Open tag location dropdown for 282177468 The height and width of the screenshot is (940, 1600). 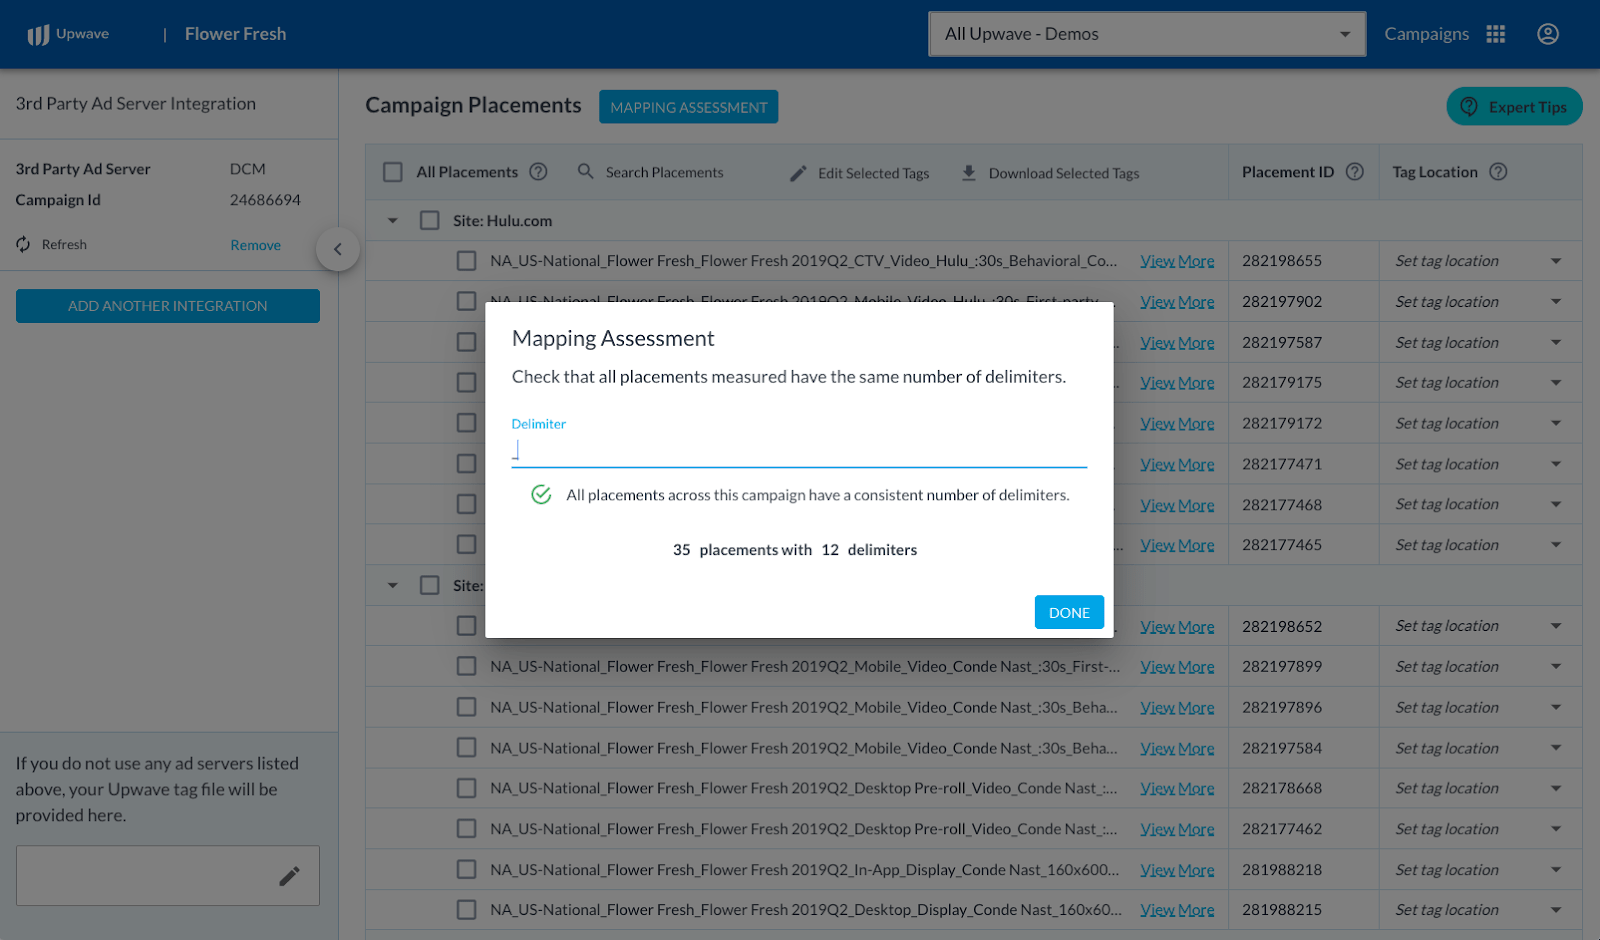[x=1556, y=505]
